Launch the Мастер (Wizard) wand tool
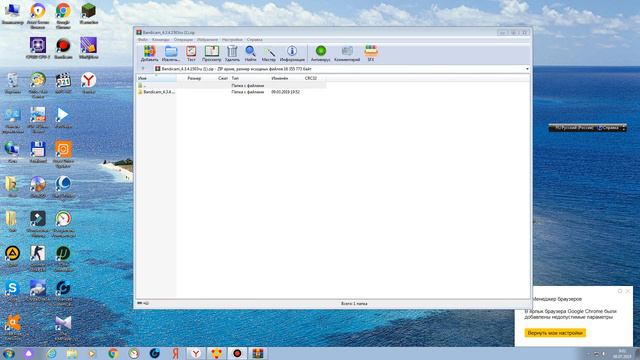The height and width of the screenshot is (360, 640). 269,53
